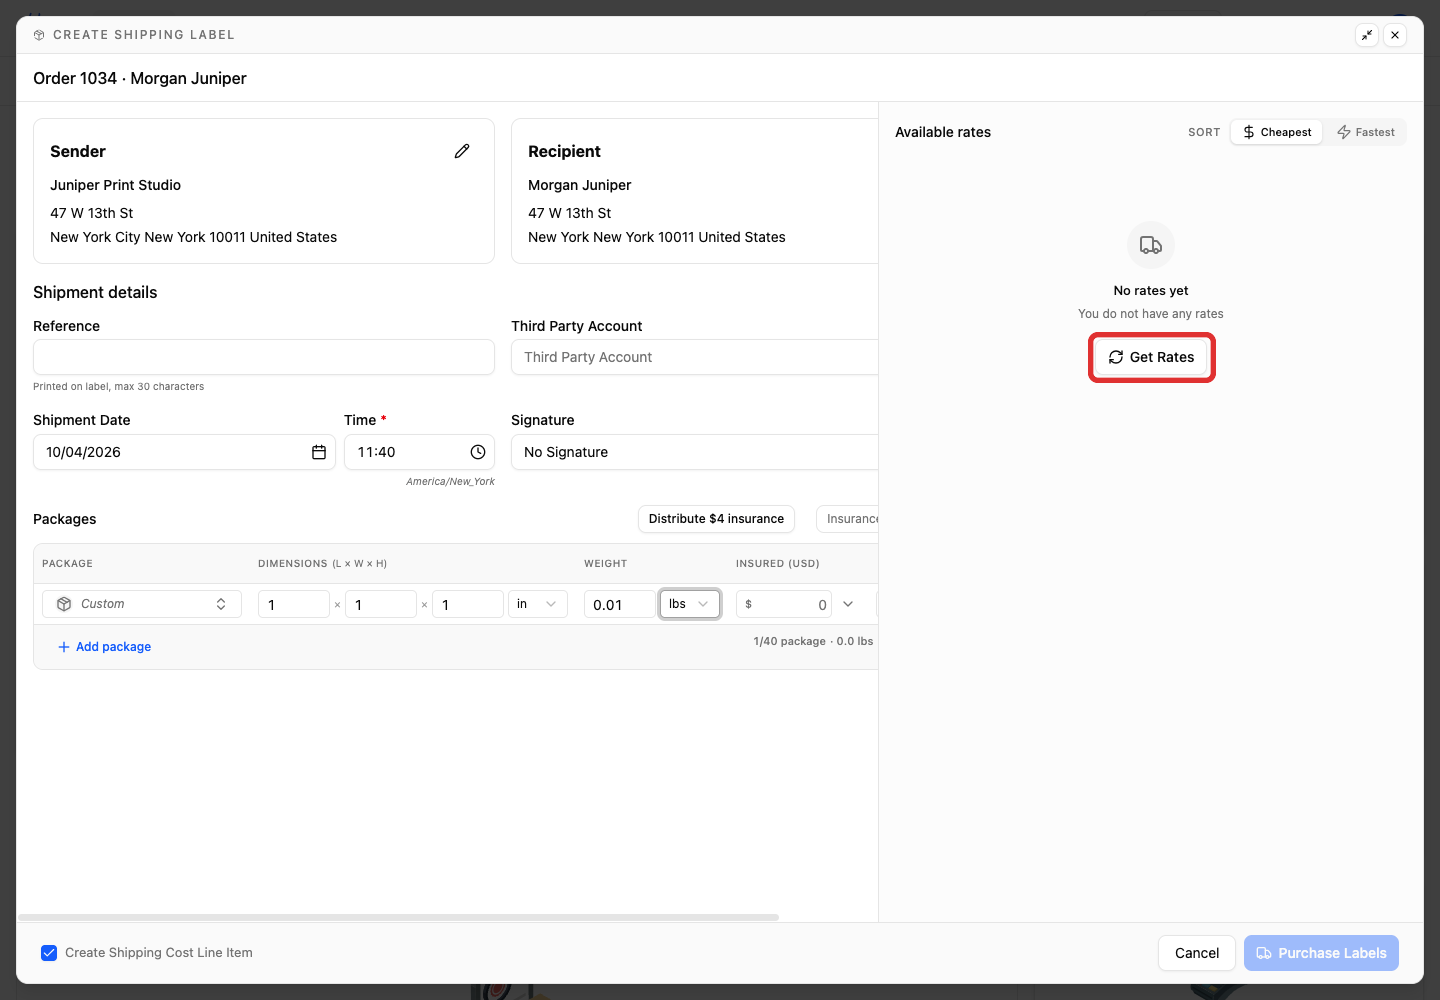The width and height of the screenshot is (1440, 1000).
Task: Click the Reference input field
Action: (x=264, y=357)
